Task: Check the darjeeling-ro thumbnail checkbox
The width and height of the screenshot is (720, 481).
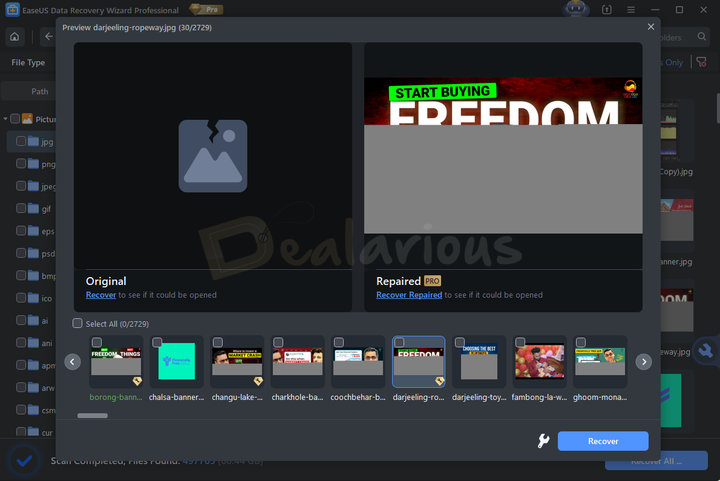Action: 399,342
